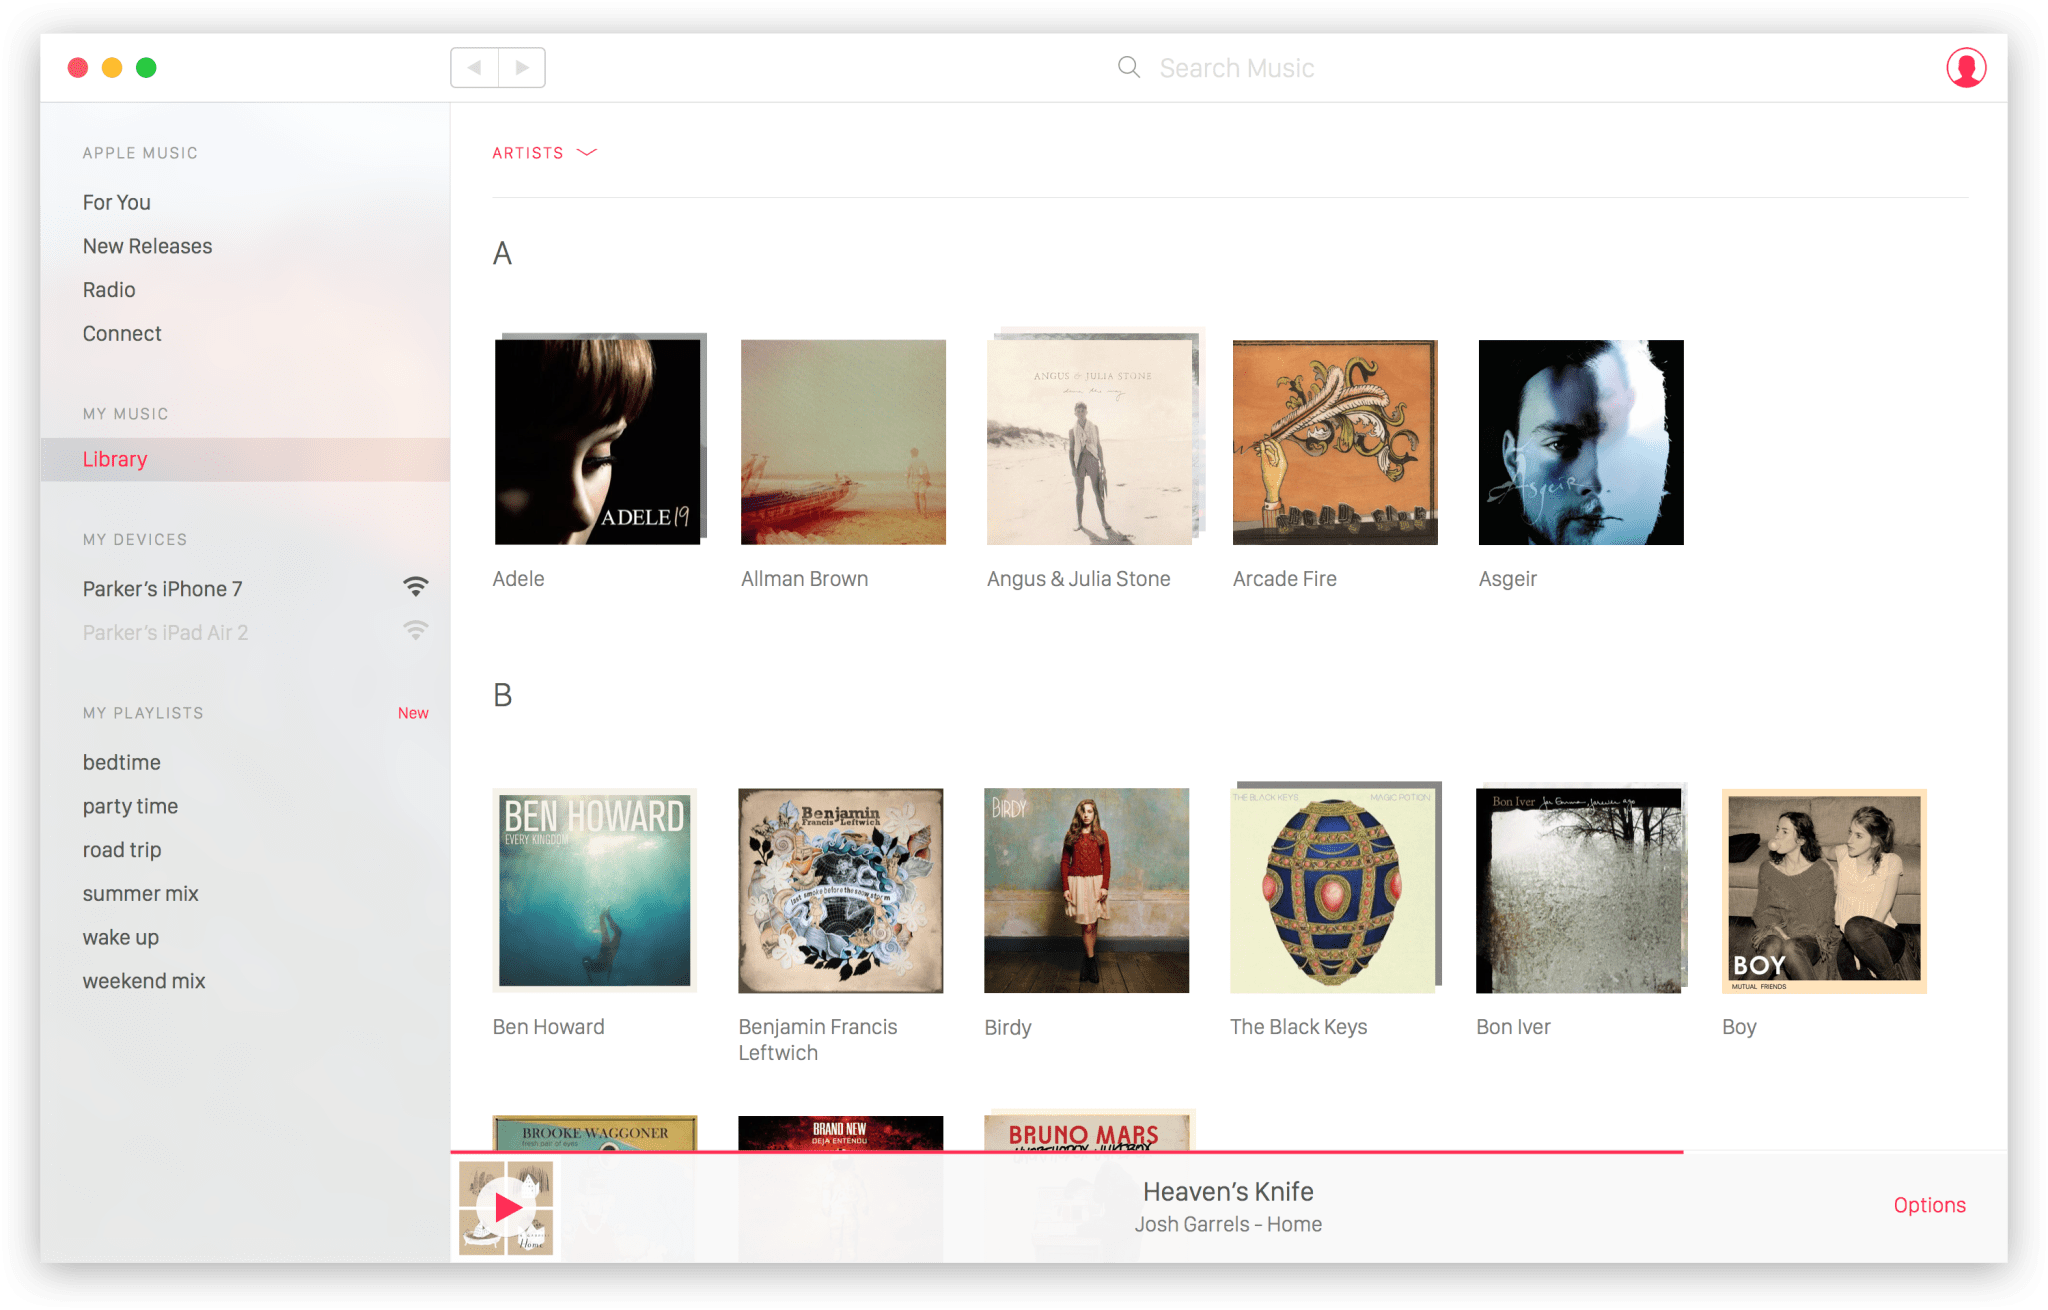Open Asgeir album artwork
This screenshot has height=1310, width=2048.
point(1581,442)
